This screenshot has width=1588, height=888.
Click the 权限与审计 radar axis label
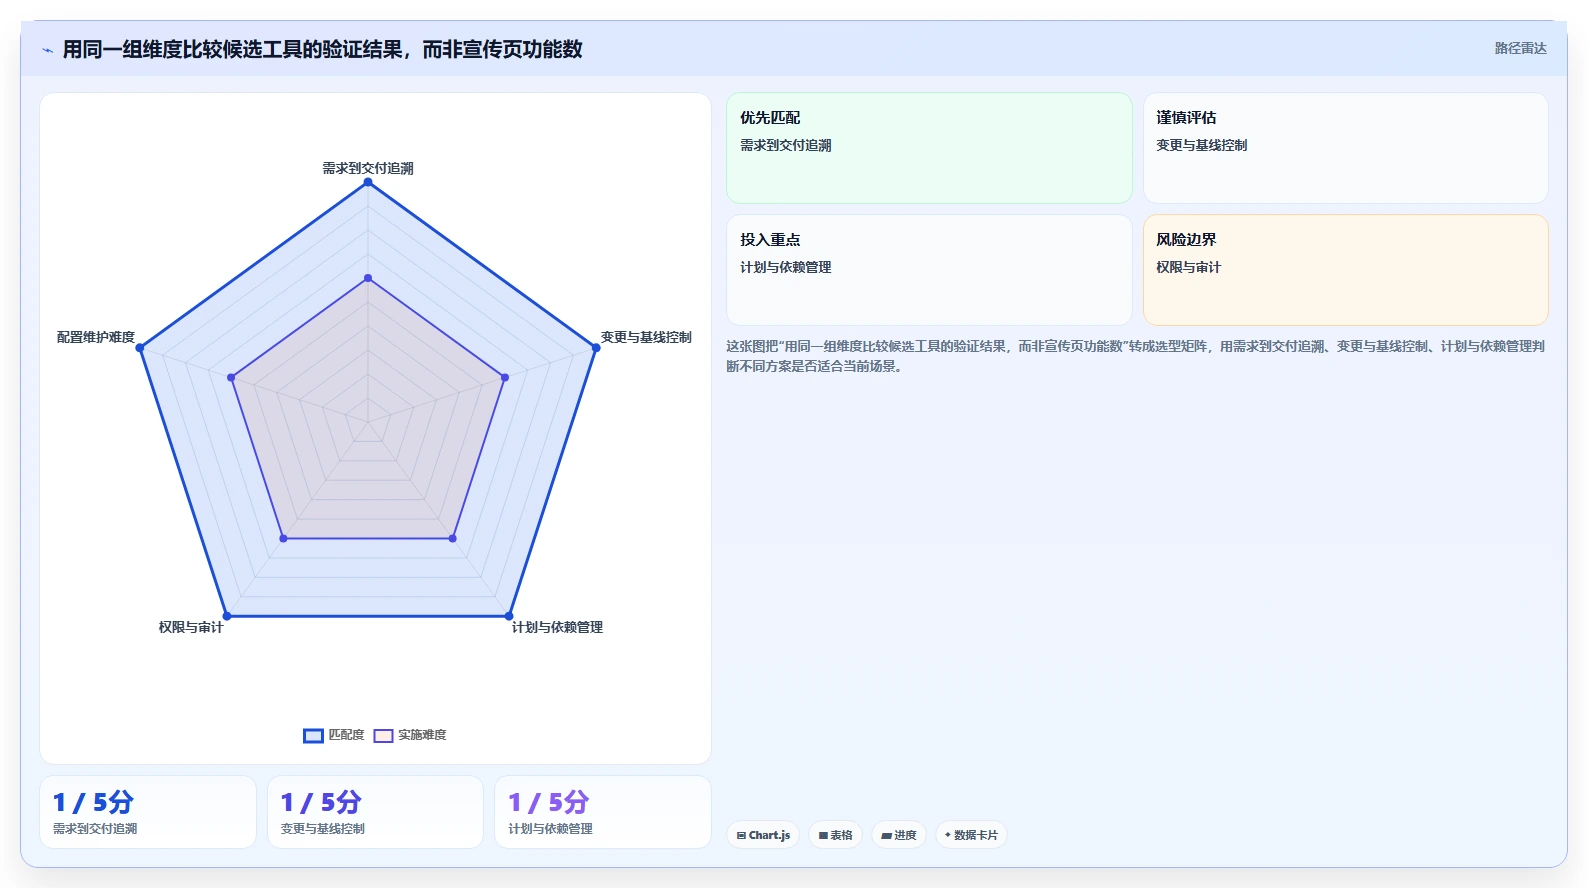point(191,627)
